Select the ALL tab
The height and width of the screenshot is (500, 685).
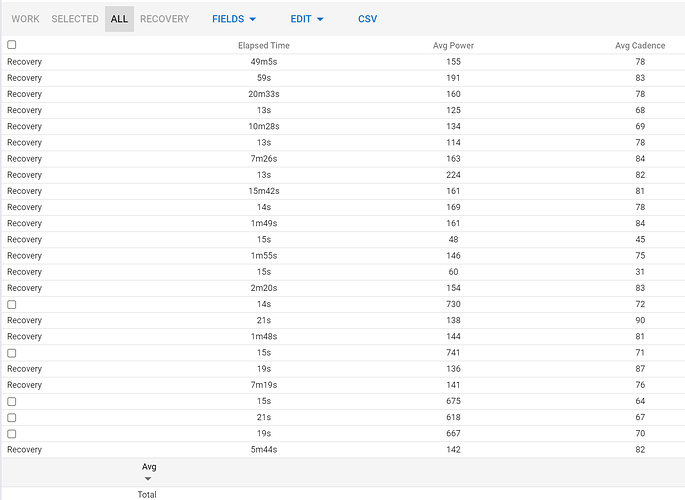(x=119, y=19)
